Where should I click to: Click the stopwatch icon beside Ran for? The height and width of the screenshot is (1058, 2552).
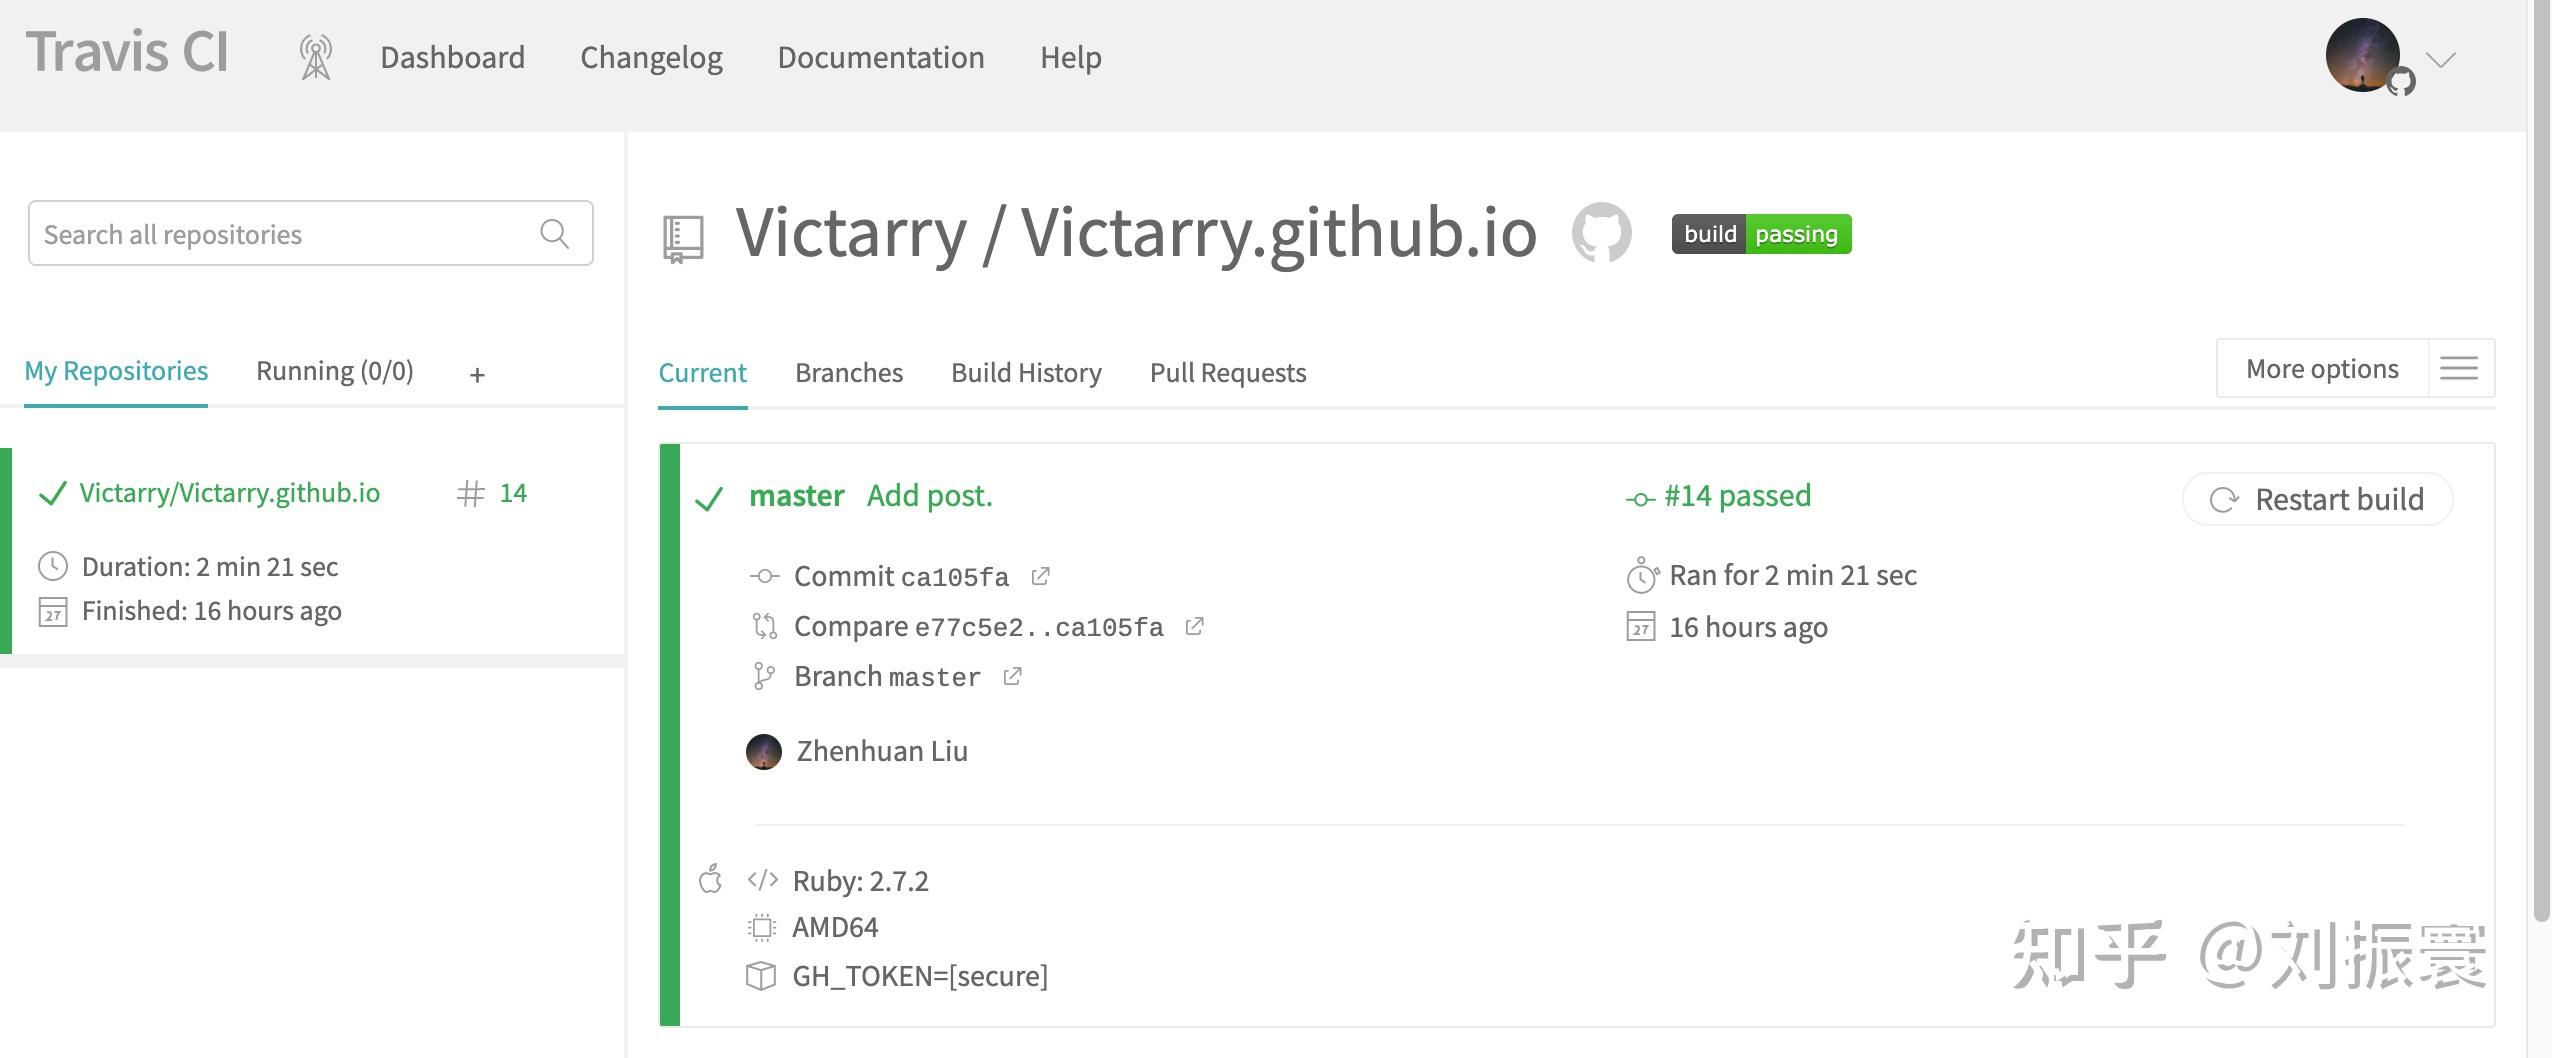1642,575
